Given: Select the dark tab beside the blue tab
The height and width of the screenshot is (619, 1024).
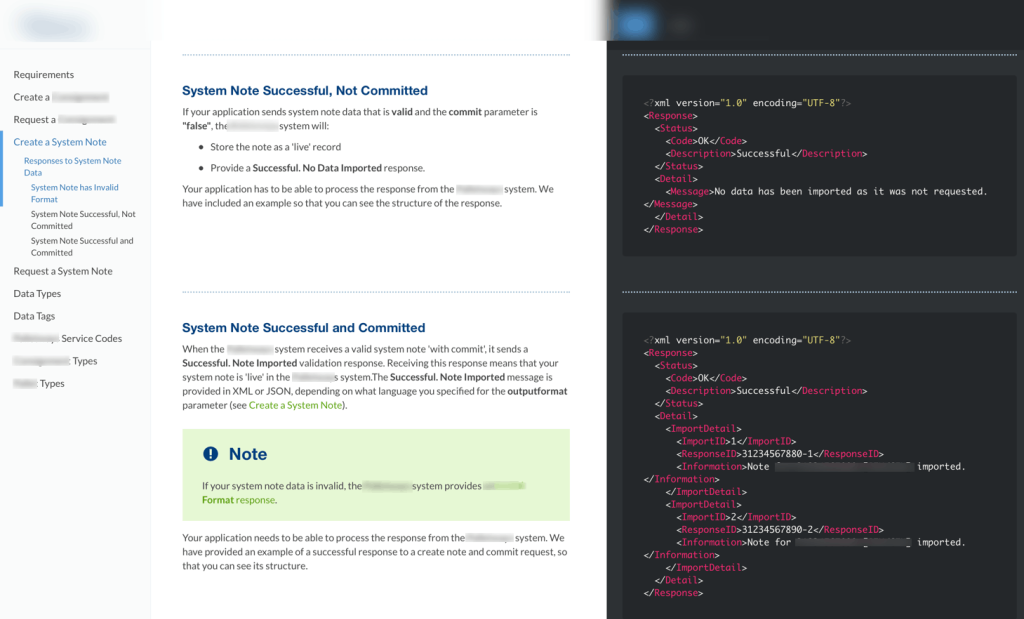Looking at the screenshot, I should point(680,25).
